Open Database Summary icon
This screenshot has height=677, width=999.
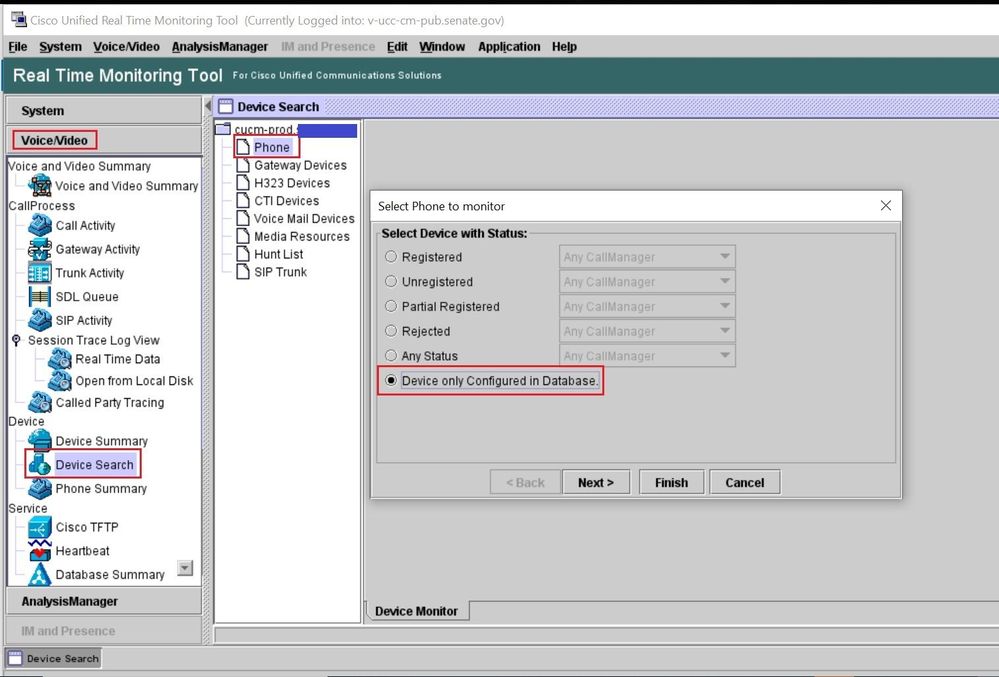pos(40,574)
